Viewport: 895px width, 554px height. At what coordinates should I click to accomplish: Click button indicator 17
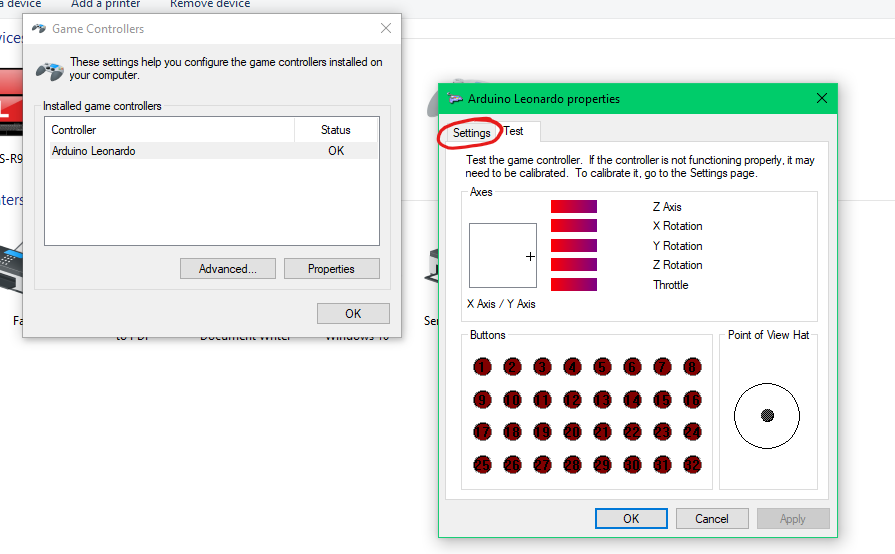click(x=482, y=432)
